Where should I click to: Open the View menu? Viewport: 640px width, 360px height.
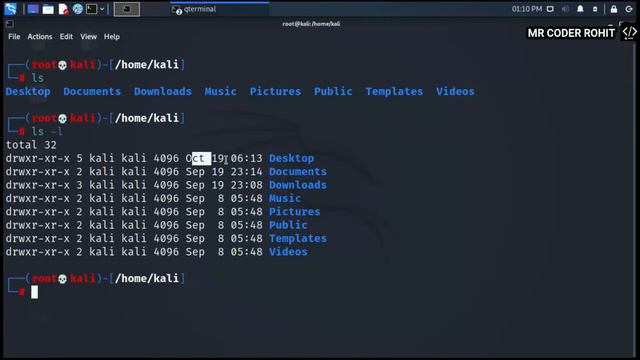[x=88, y=37]
